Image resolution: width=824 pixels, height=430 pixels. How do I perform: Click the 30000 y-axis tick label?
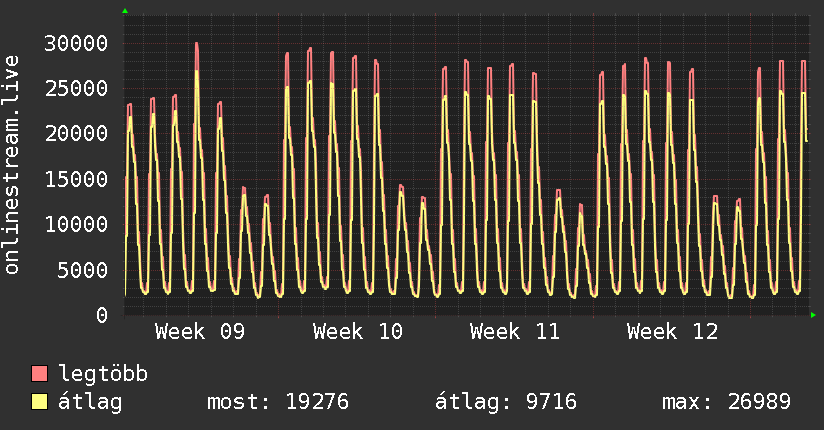[x=76, y=43]
